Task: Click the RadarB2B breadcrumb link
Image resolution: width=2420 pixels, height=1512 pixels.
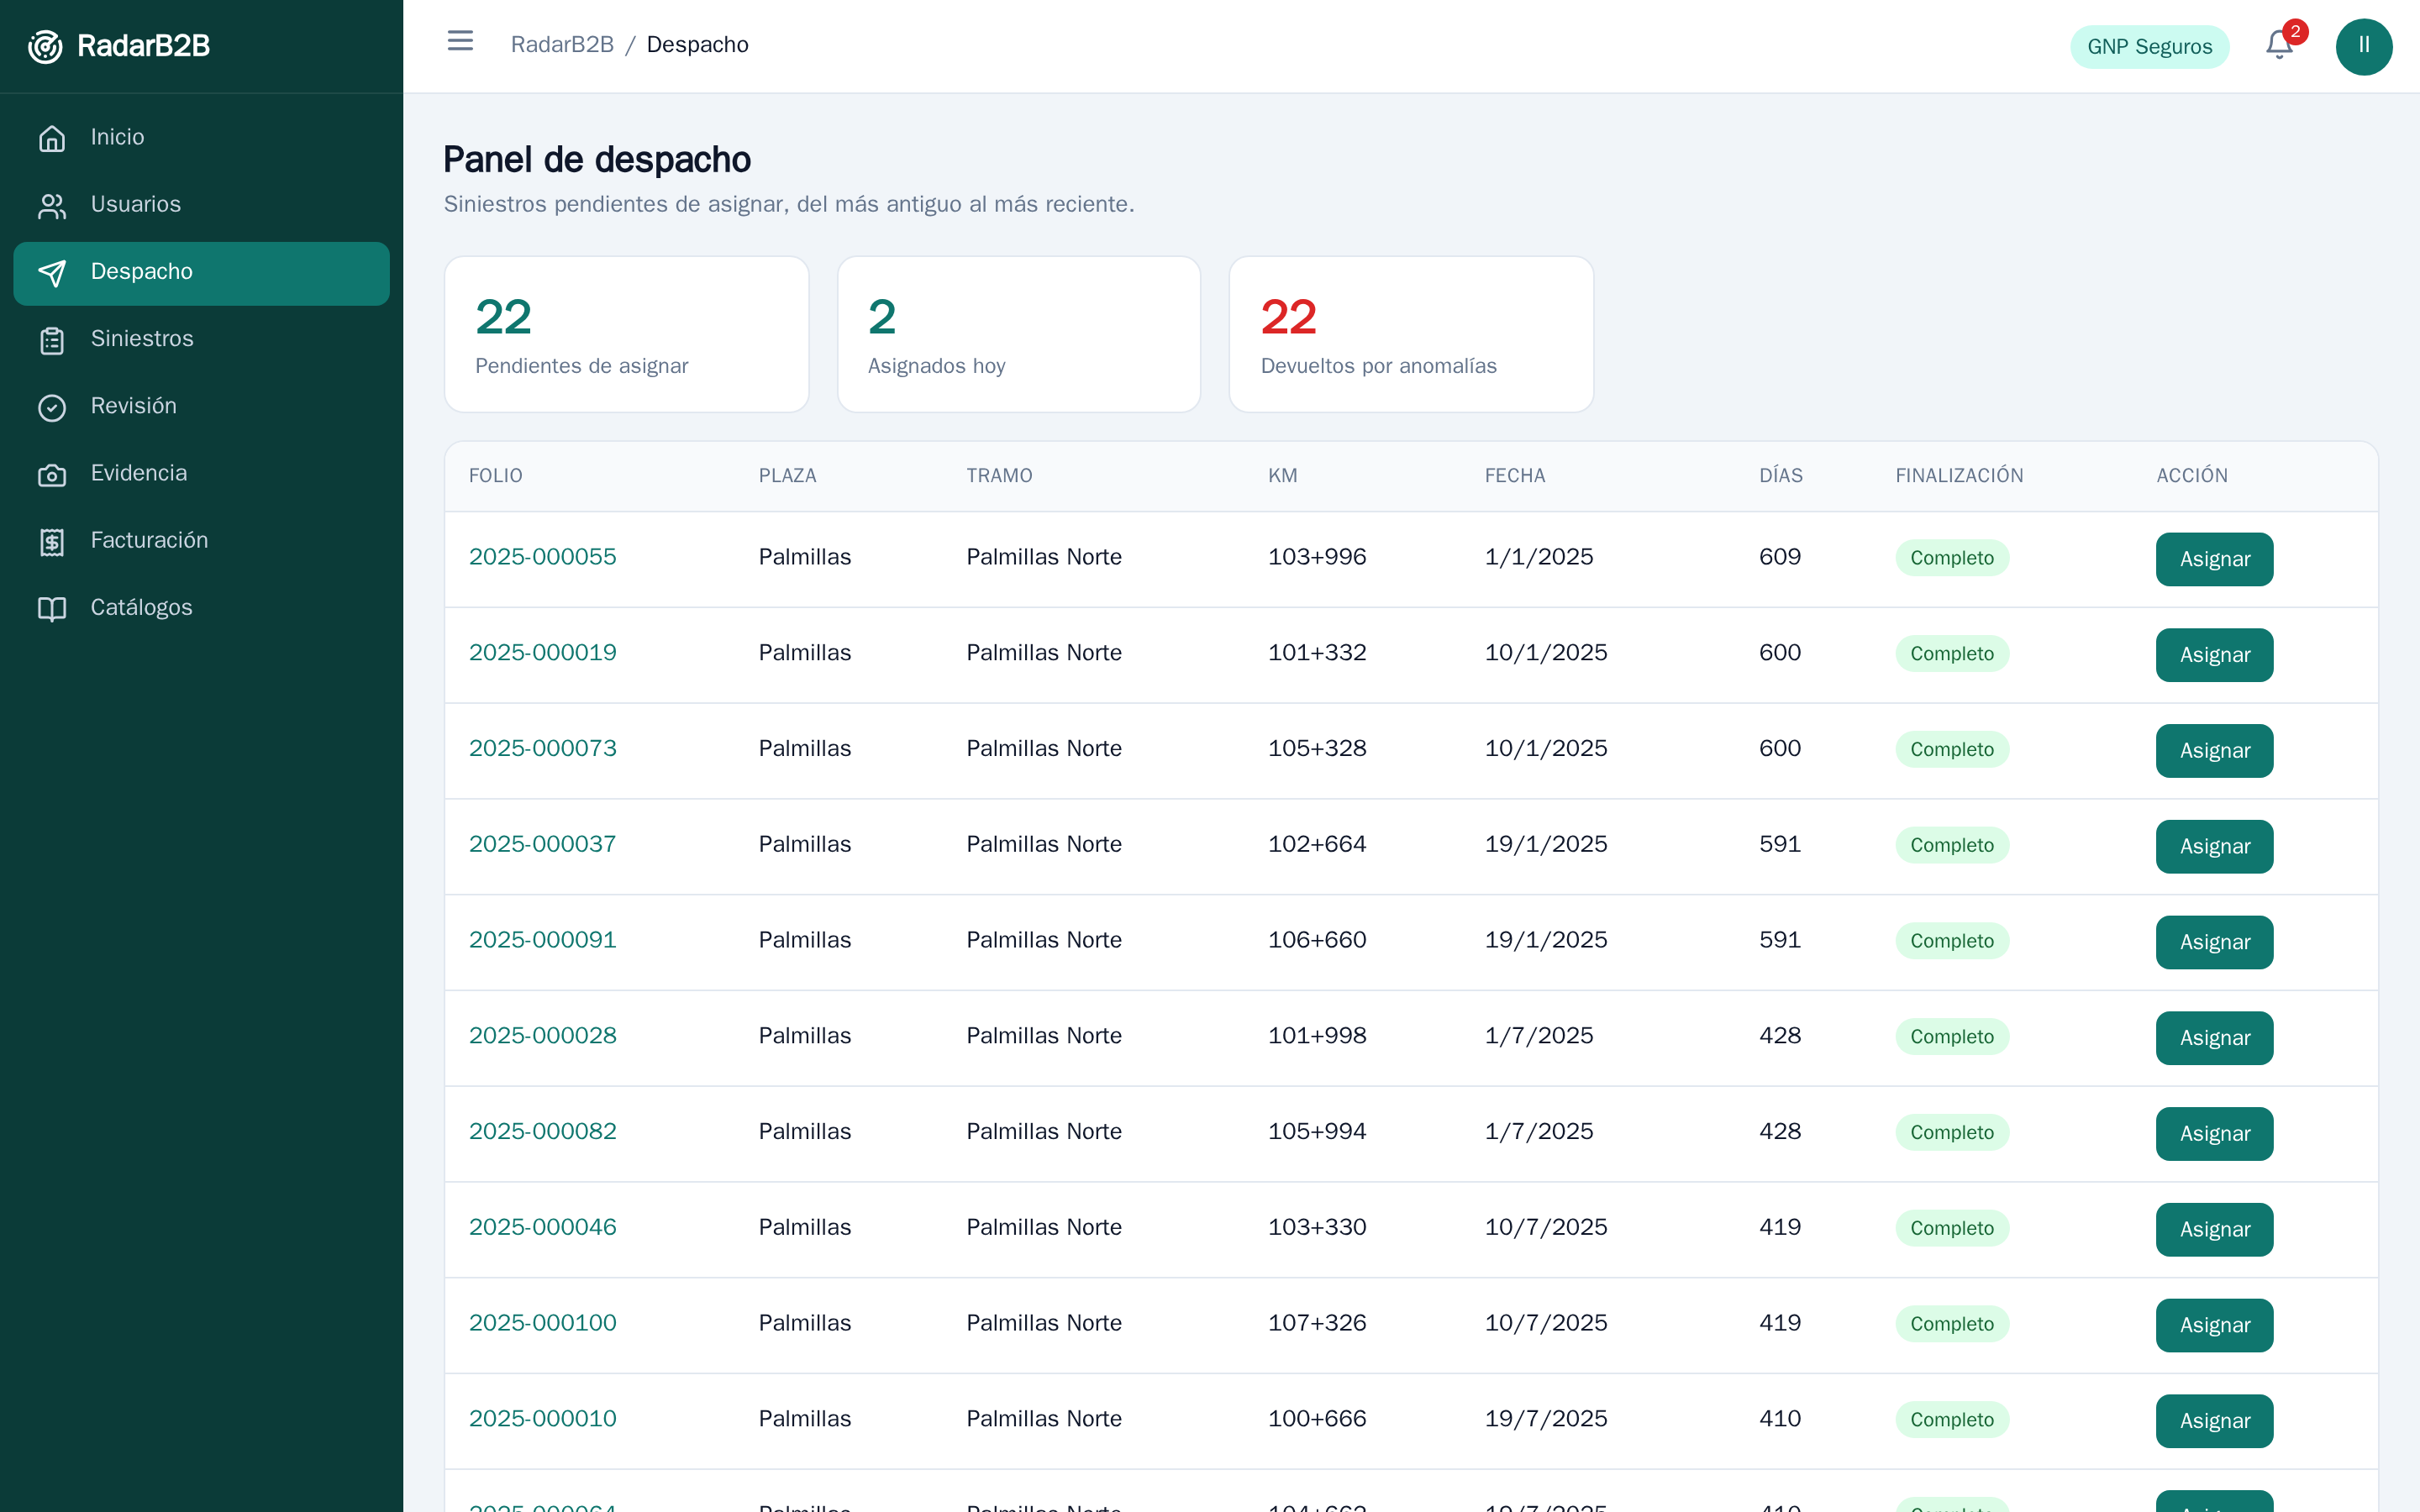Action: [x=562, y=45]
